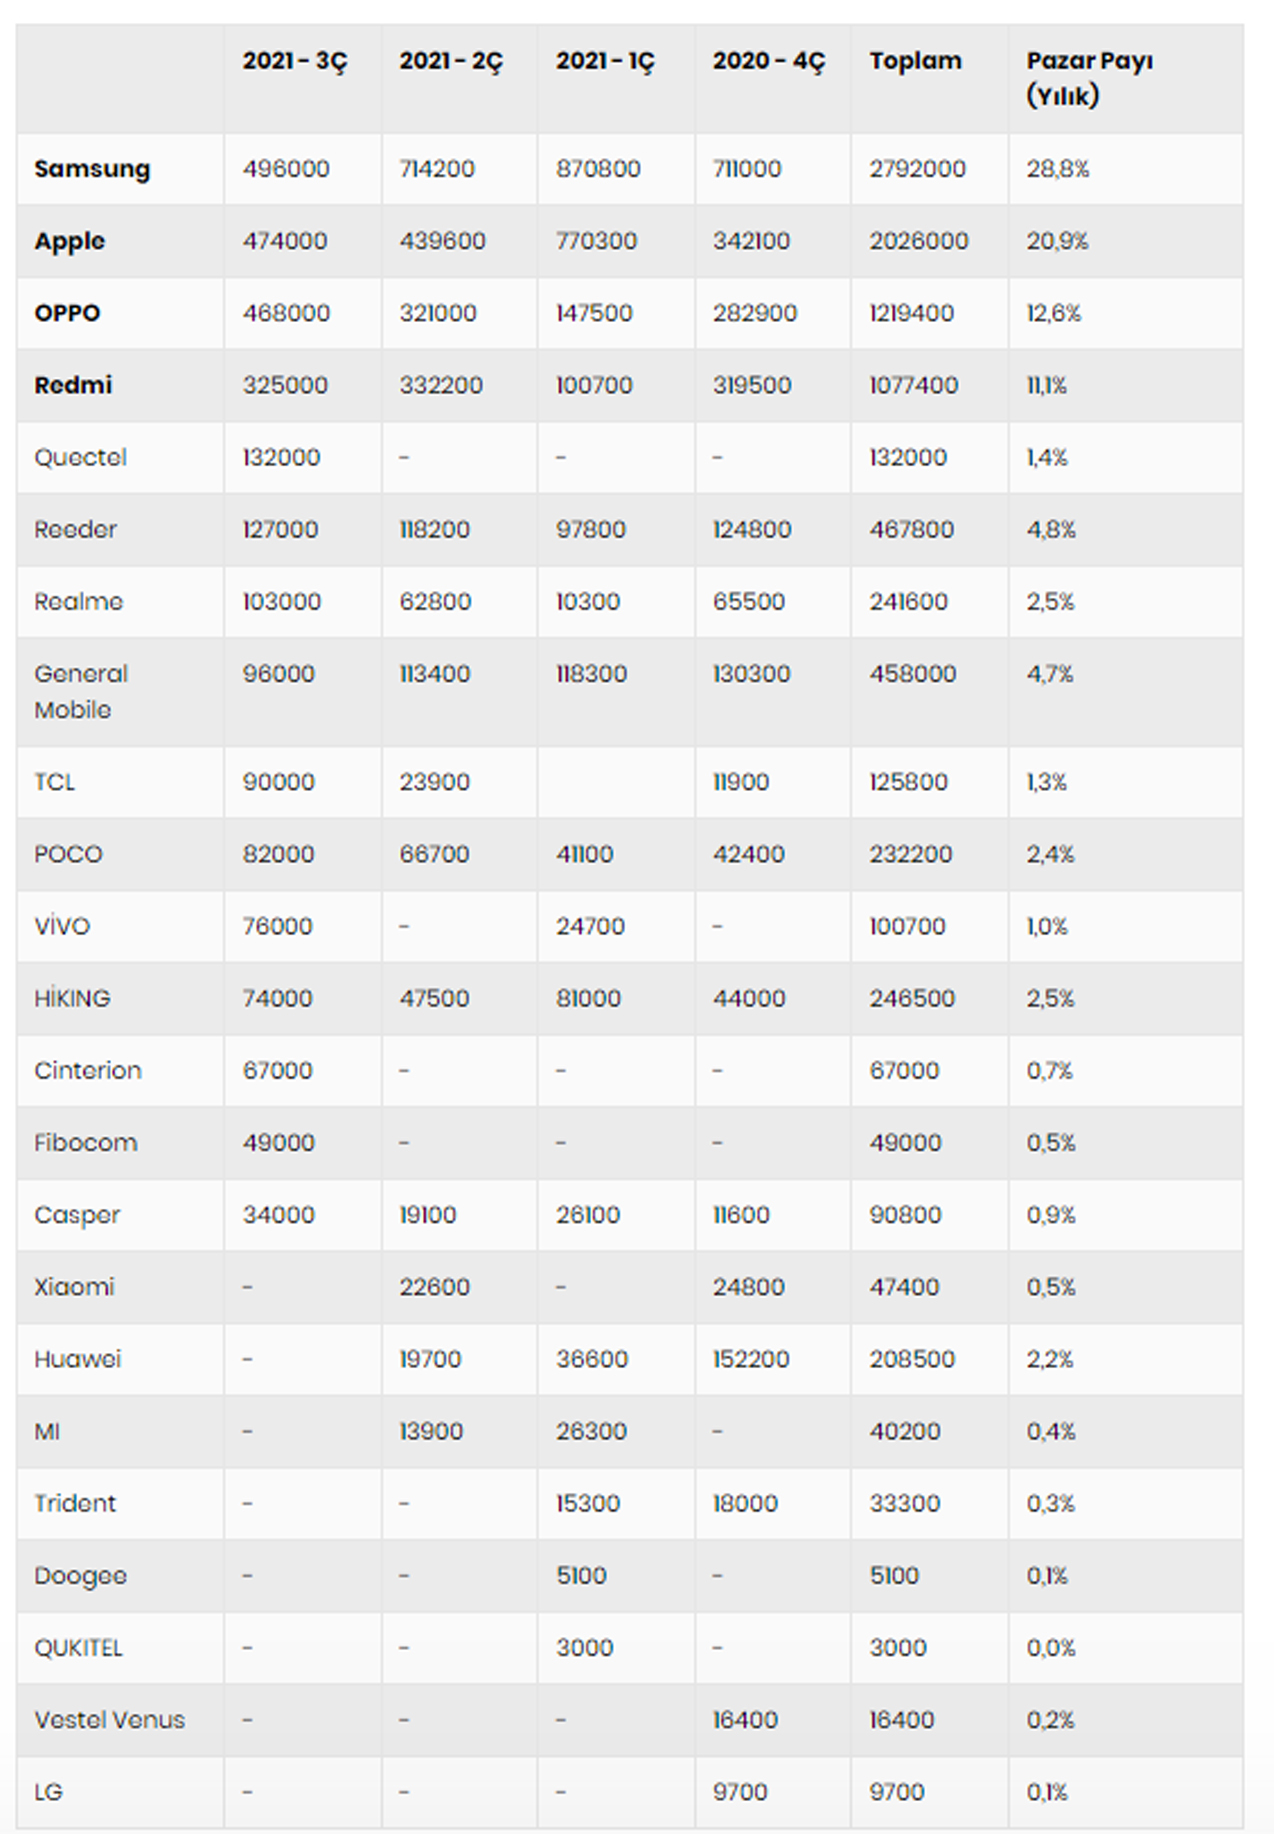Select Reeder's total value 467800
This screenshot has width=1274, height=1834.
pyautogui.click(x=911, y=529)
